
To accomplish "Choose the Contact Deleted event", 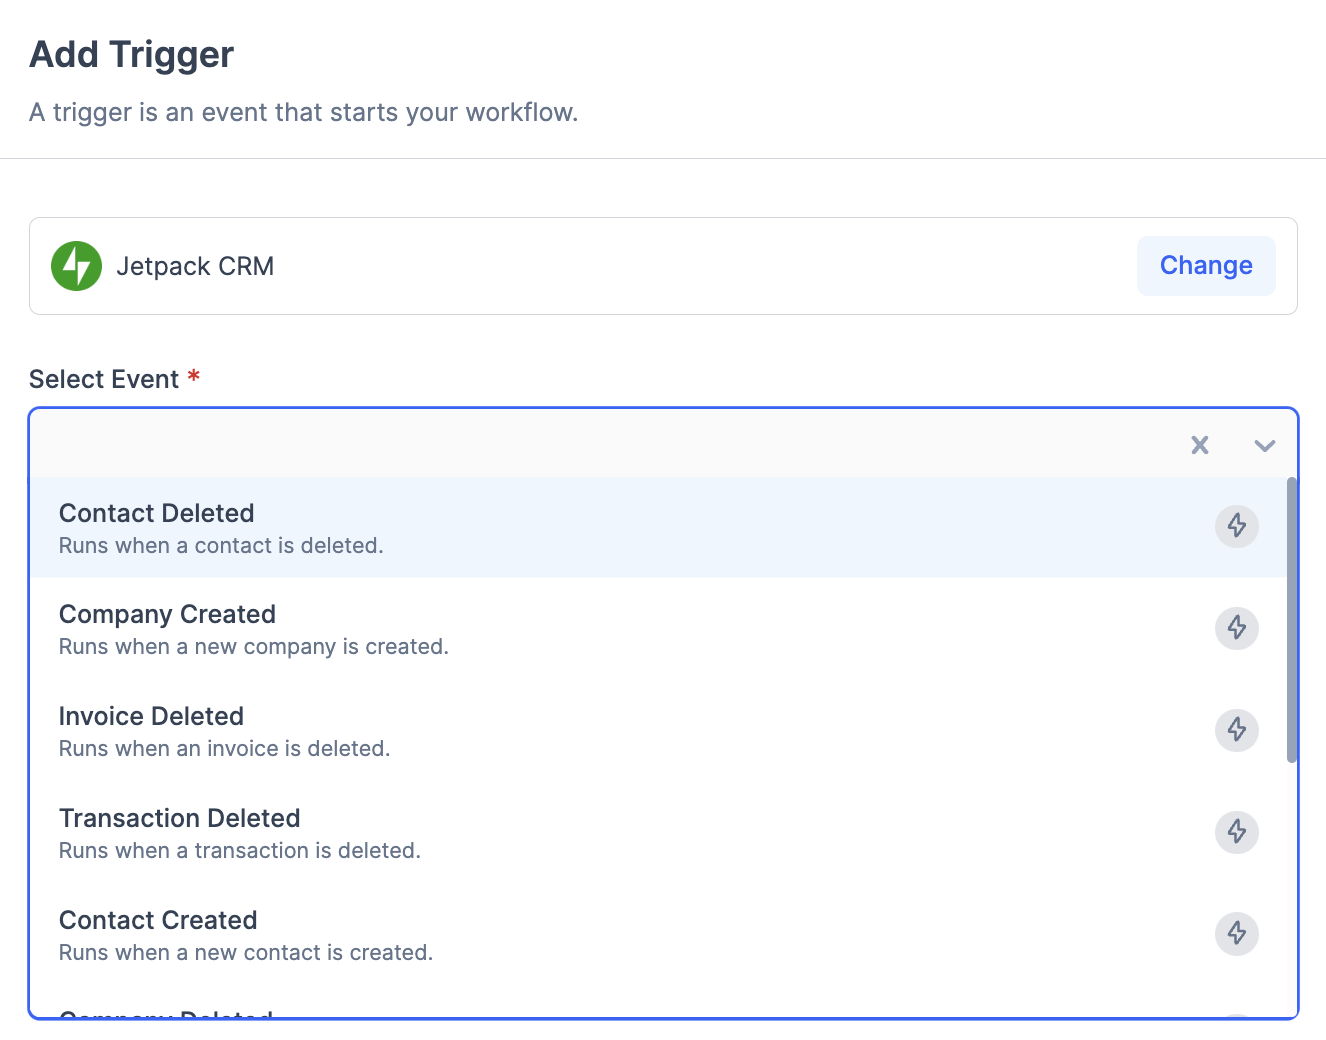I will pyautogui.click(x=157, y=514).
